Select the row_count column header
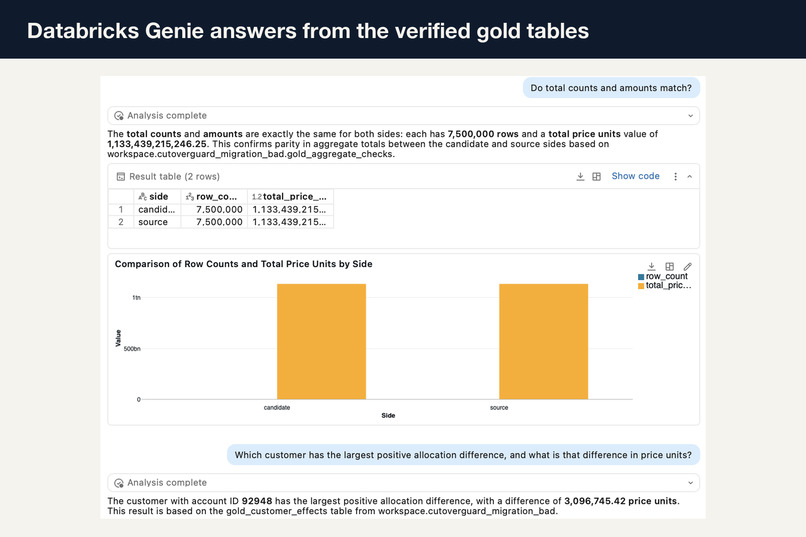 tap(214, 196)
